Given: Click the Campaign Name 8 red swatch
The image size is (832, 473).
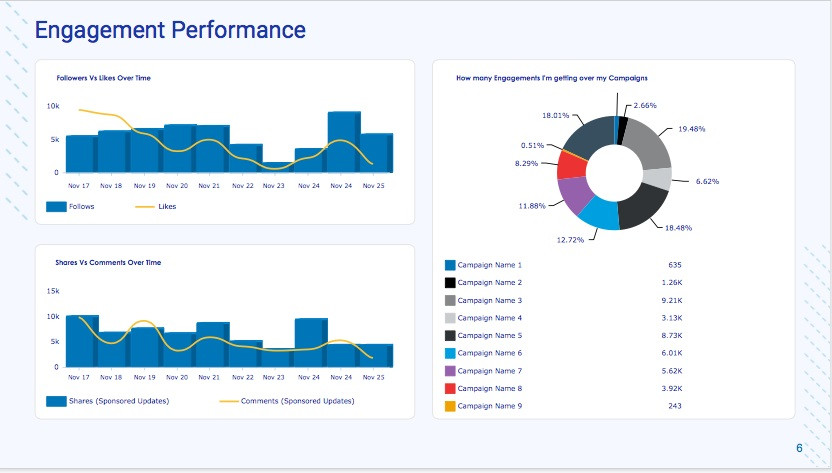Looking at the screenshot, I should pos(450,389).
